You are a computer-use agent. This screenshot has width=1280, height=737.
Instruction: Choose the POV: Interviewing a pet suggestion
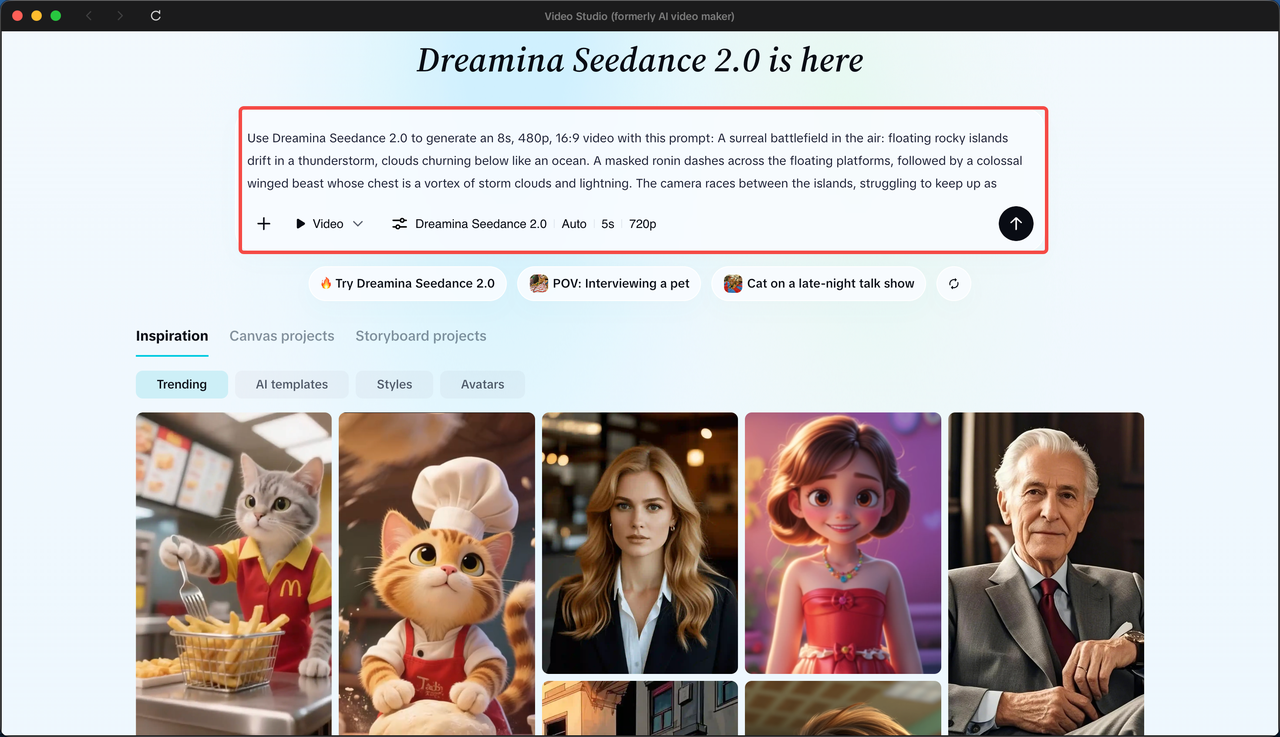609,284
